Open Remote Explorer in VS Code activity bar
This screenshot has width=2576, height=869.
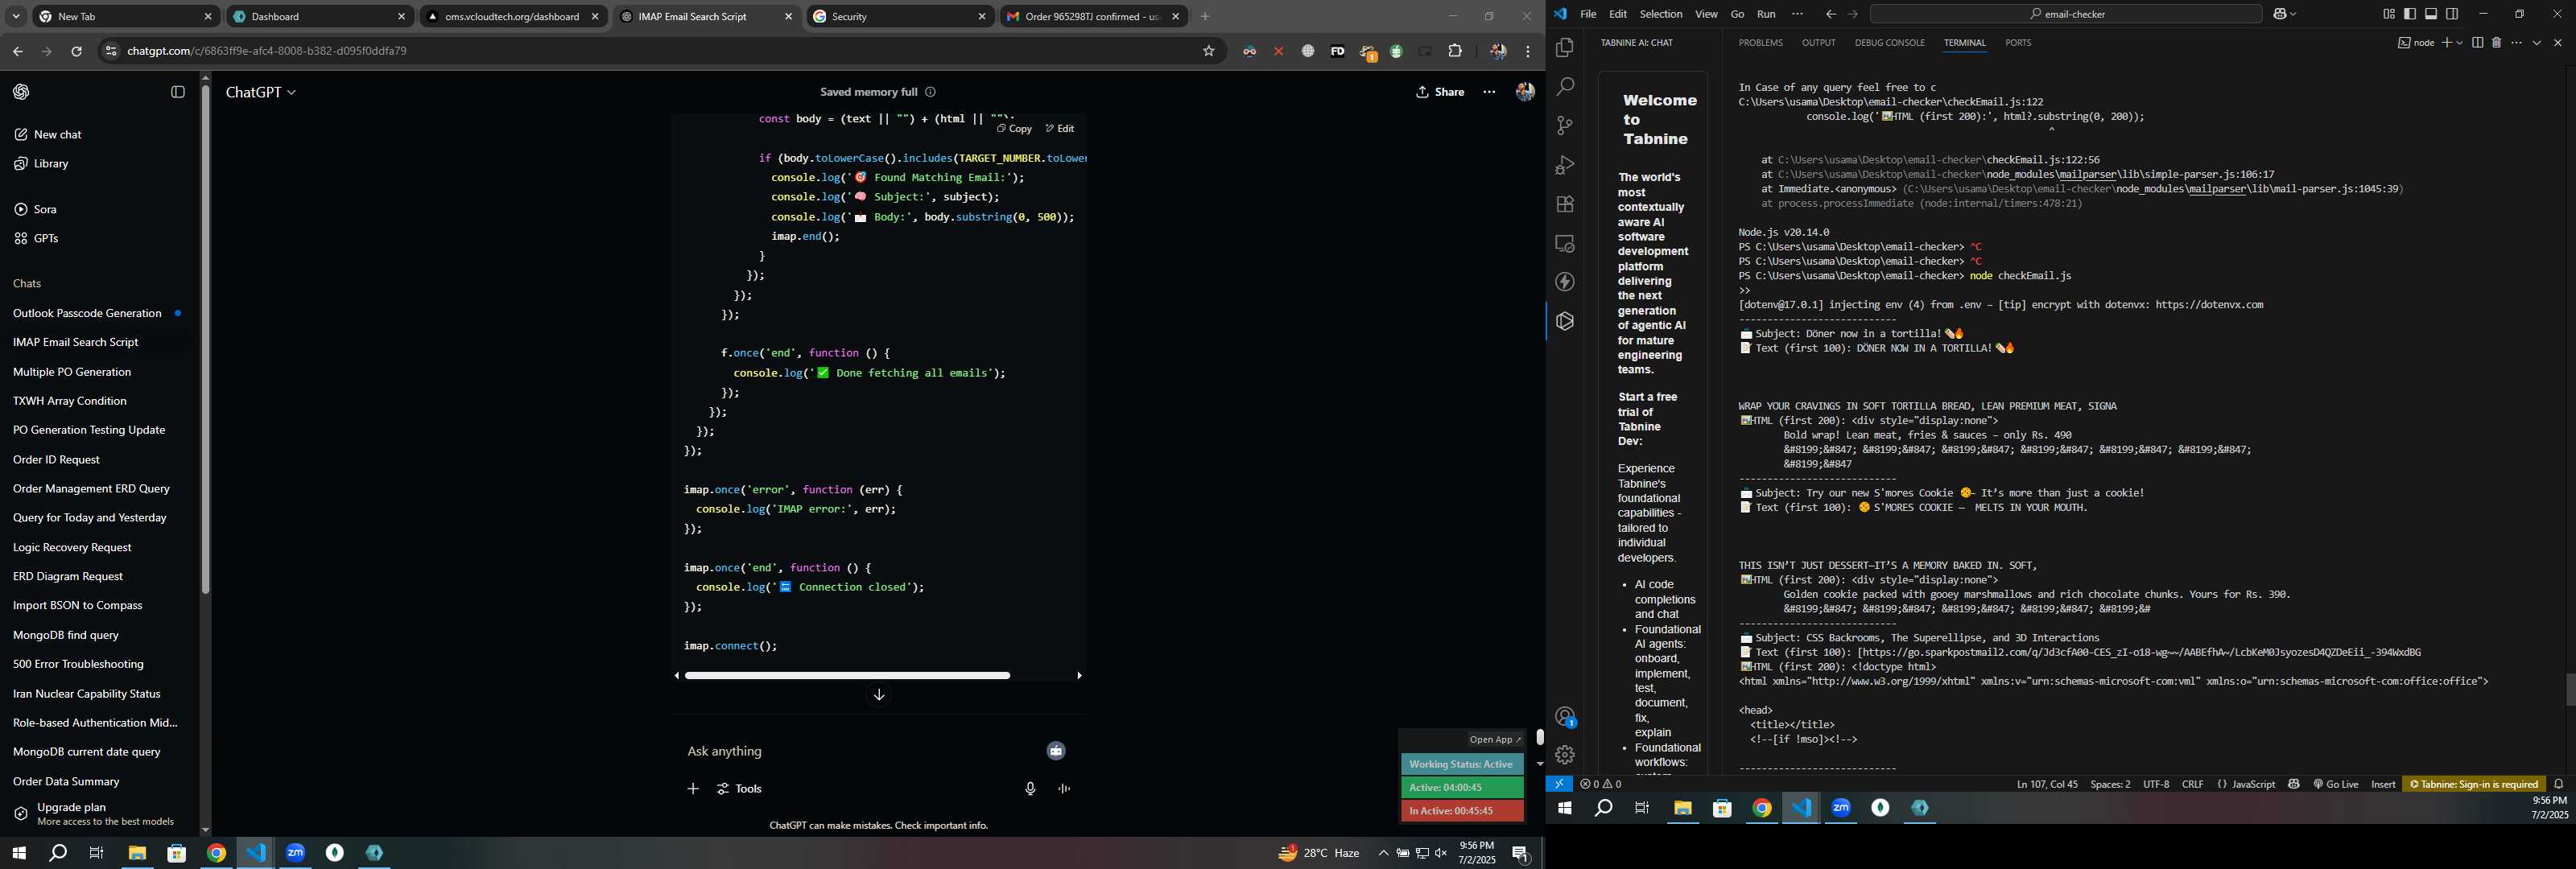tap(1565, 243)
